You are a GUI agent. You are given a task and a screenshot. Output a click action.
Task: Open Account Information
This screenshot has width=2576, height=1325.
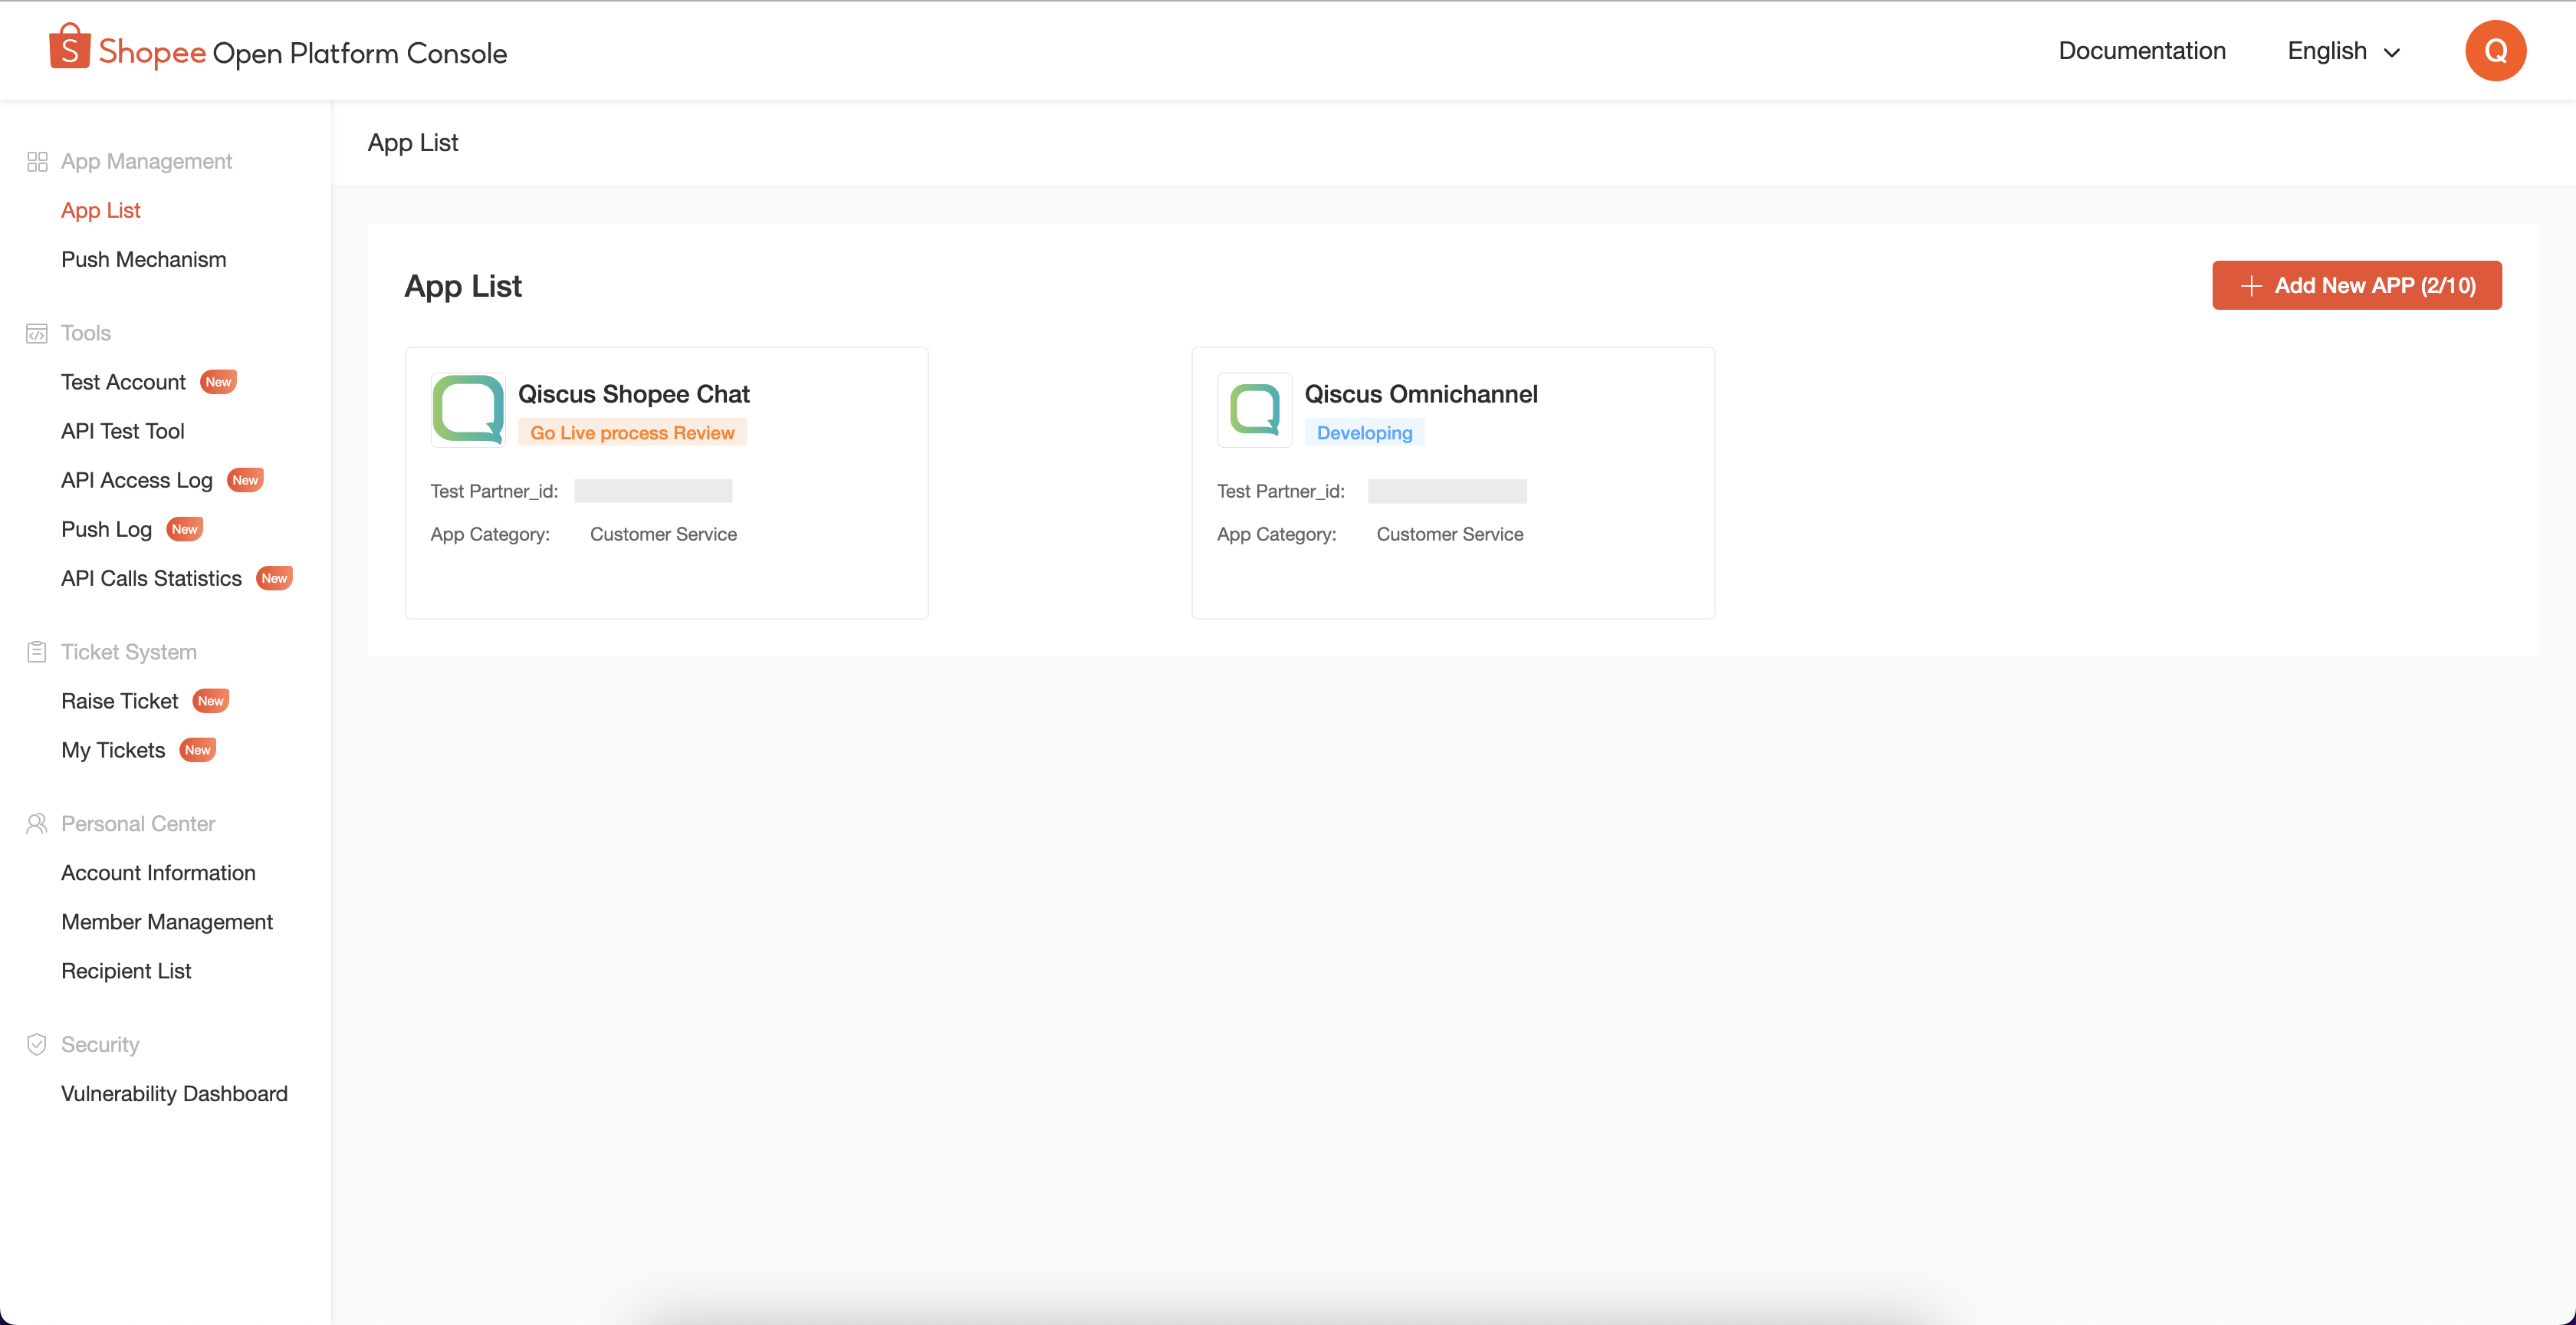point(158,873)
